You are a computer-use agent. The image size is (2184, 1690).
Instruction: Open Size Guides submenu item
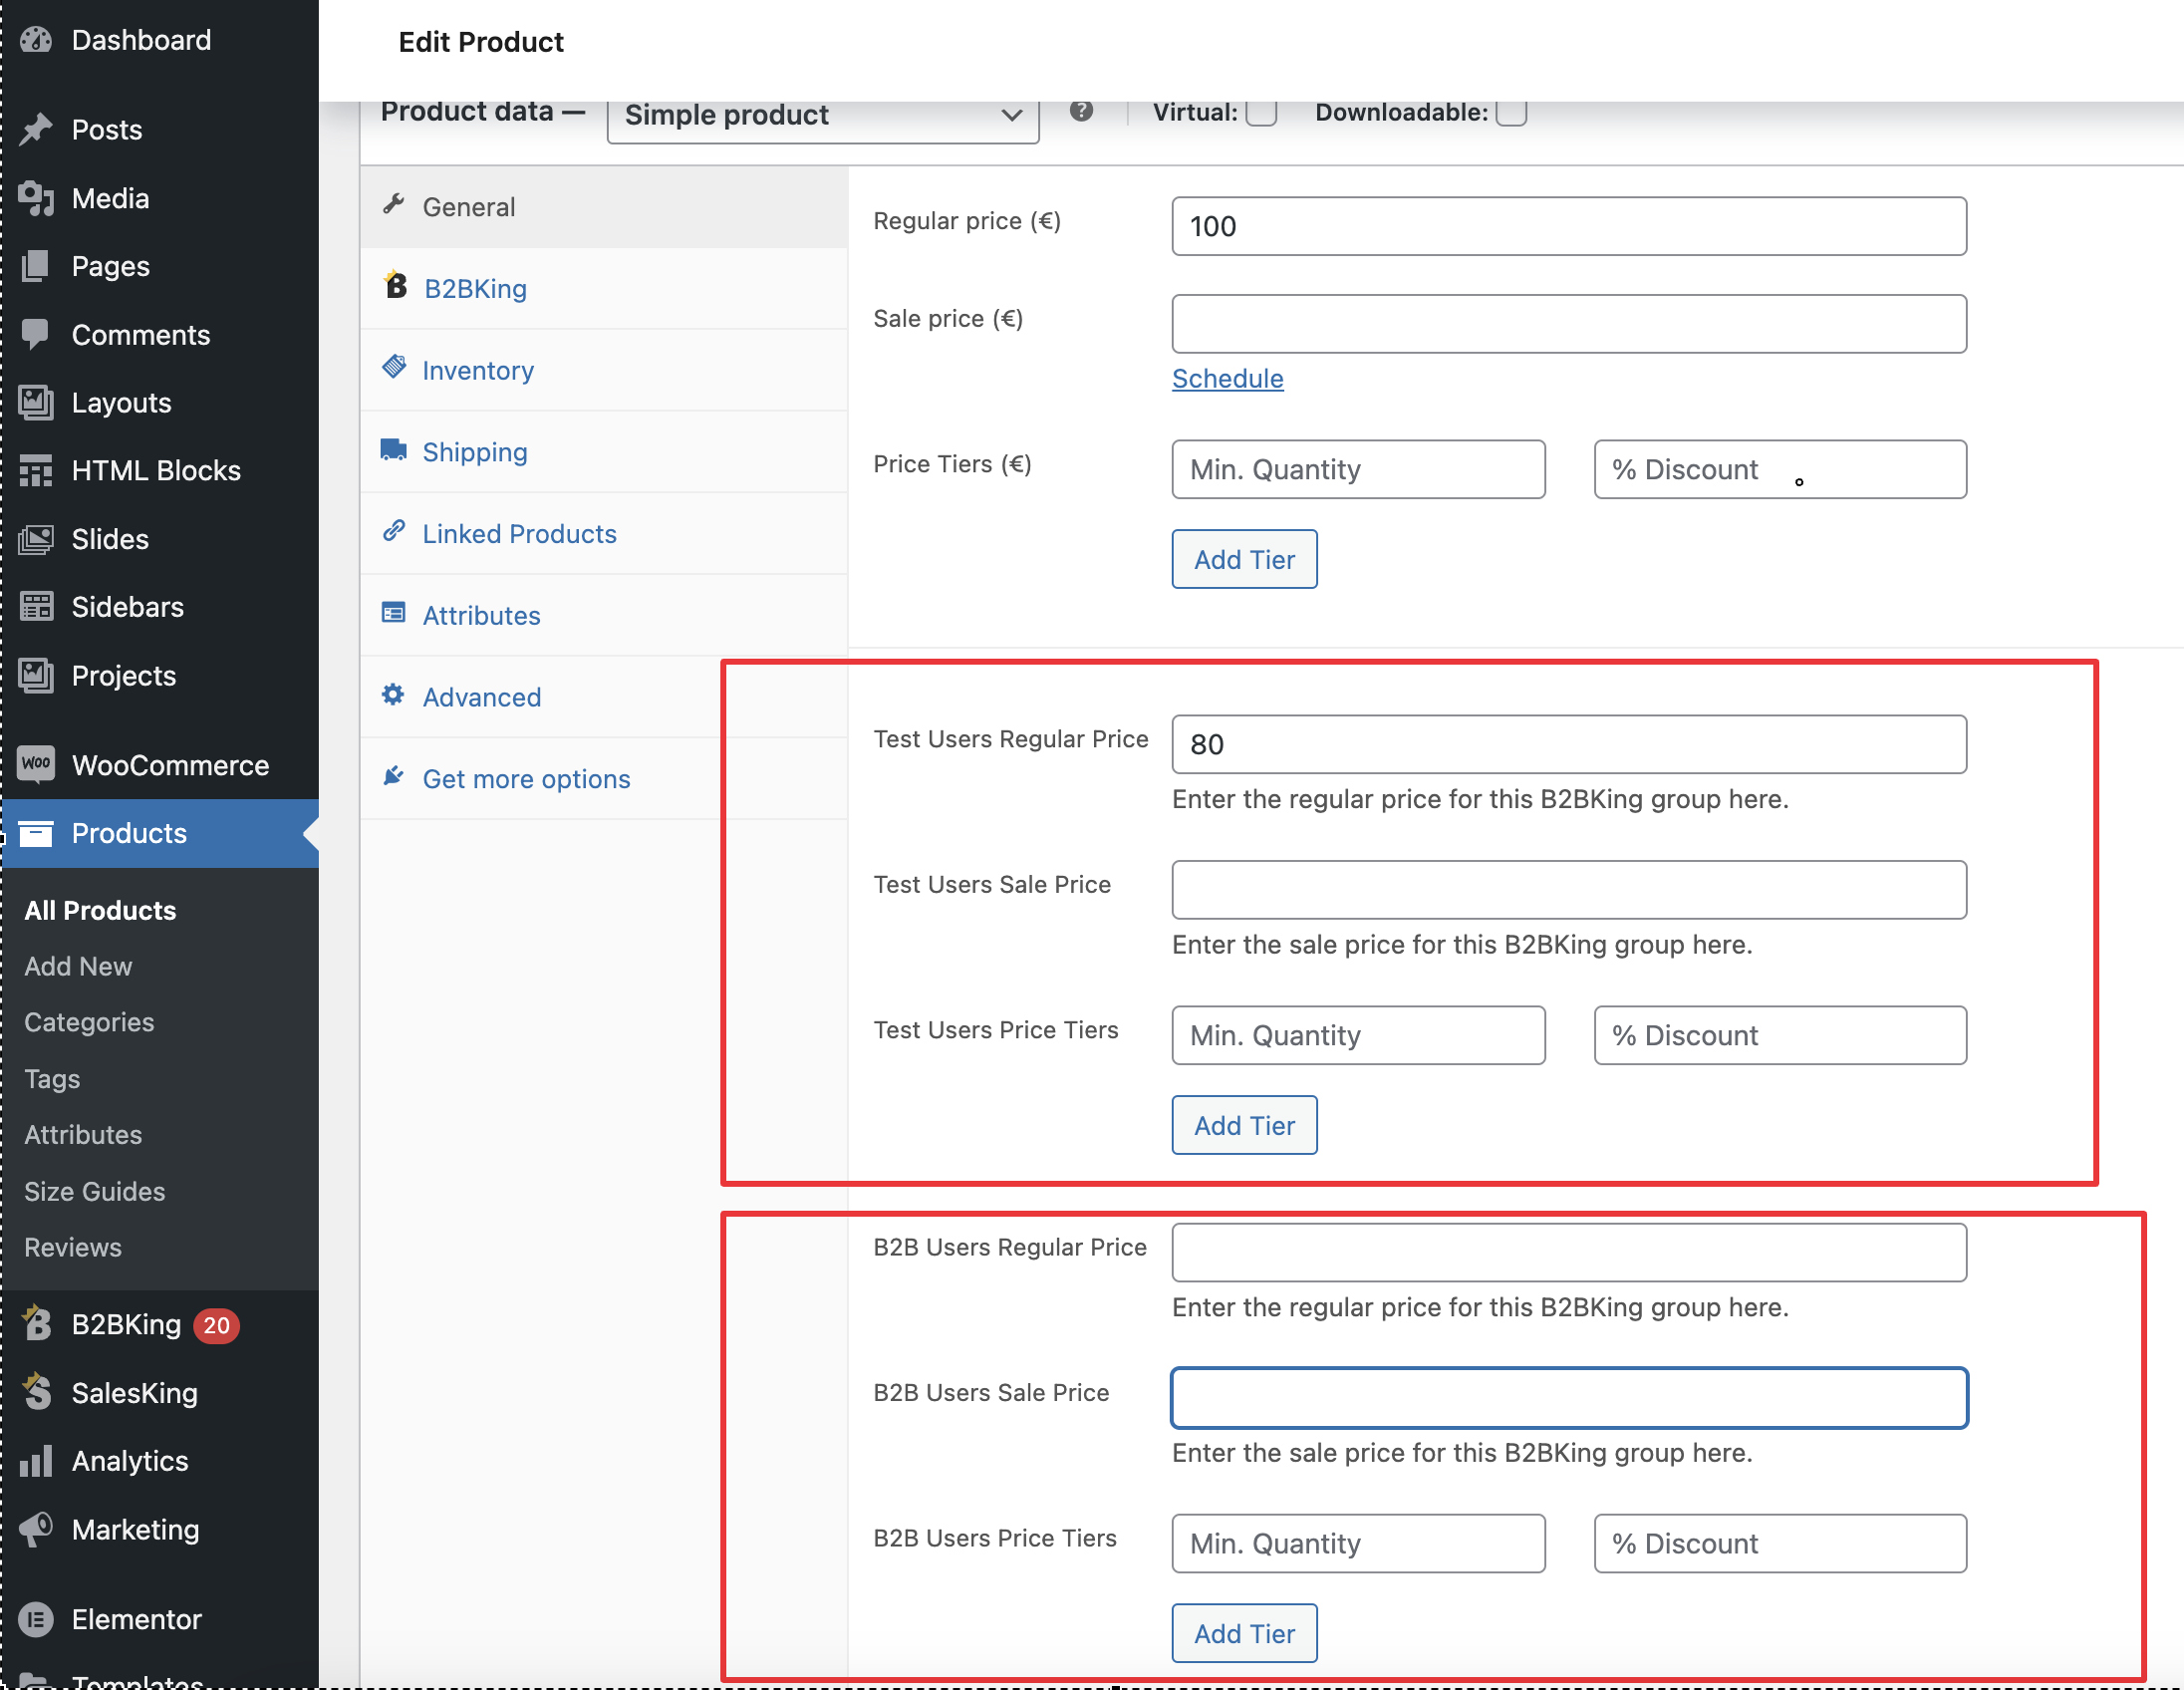pyautogui.click(x=95, y=1191)
